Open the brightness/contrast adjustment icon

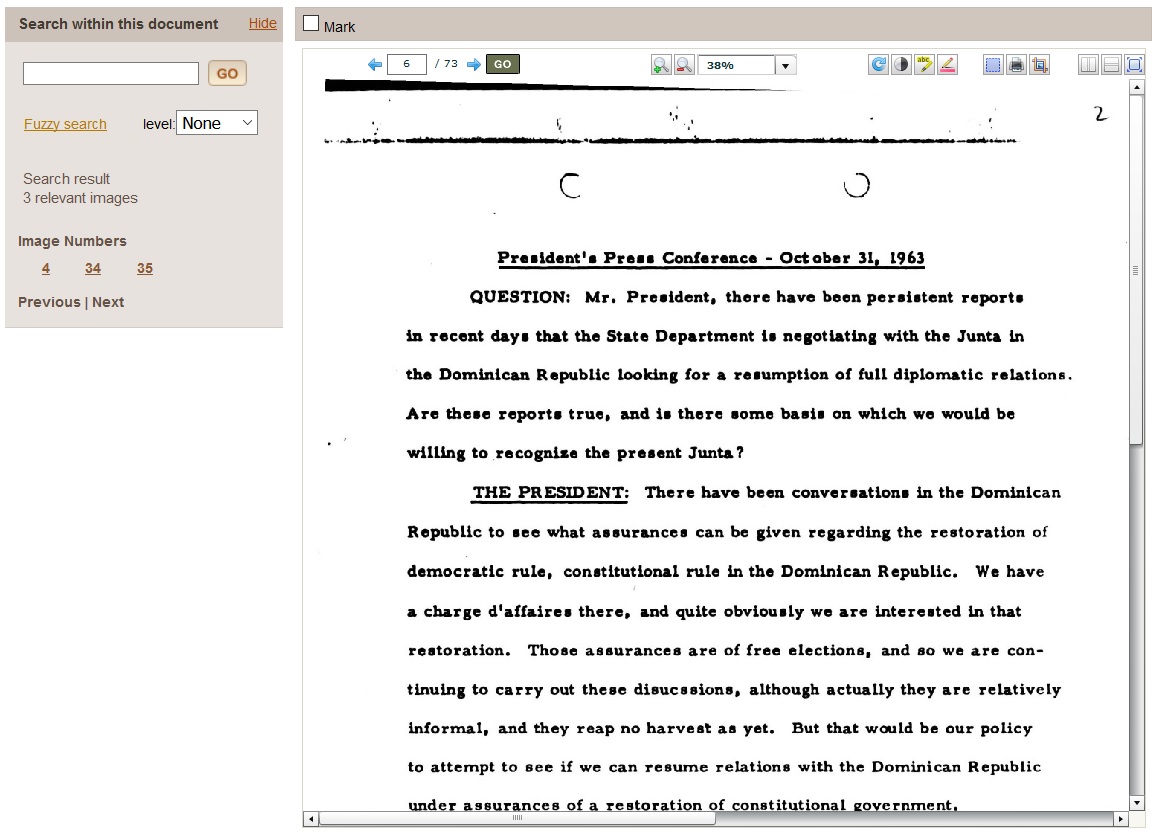[x=901, y=64]
